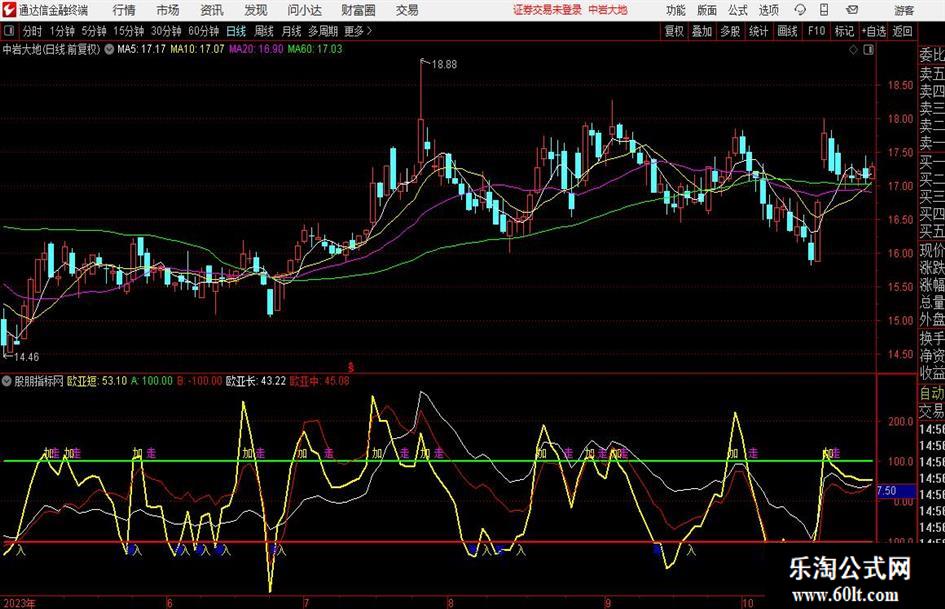Switch to 15分钟 chart period

(128, 31)
